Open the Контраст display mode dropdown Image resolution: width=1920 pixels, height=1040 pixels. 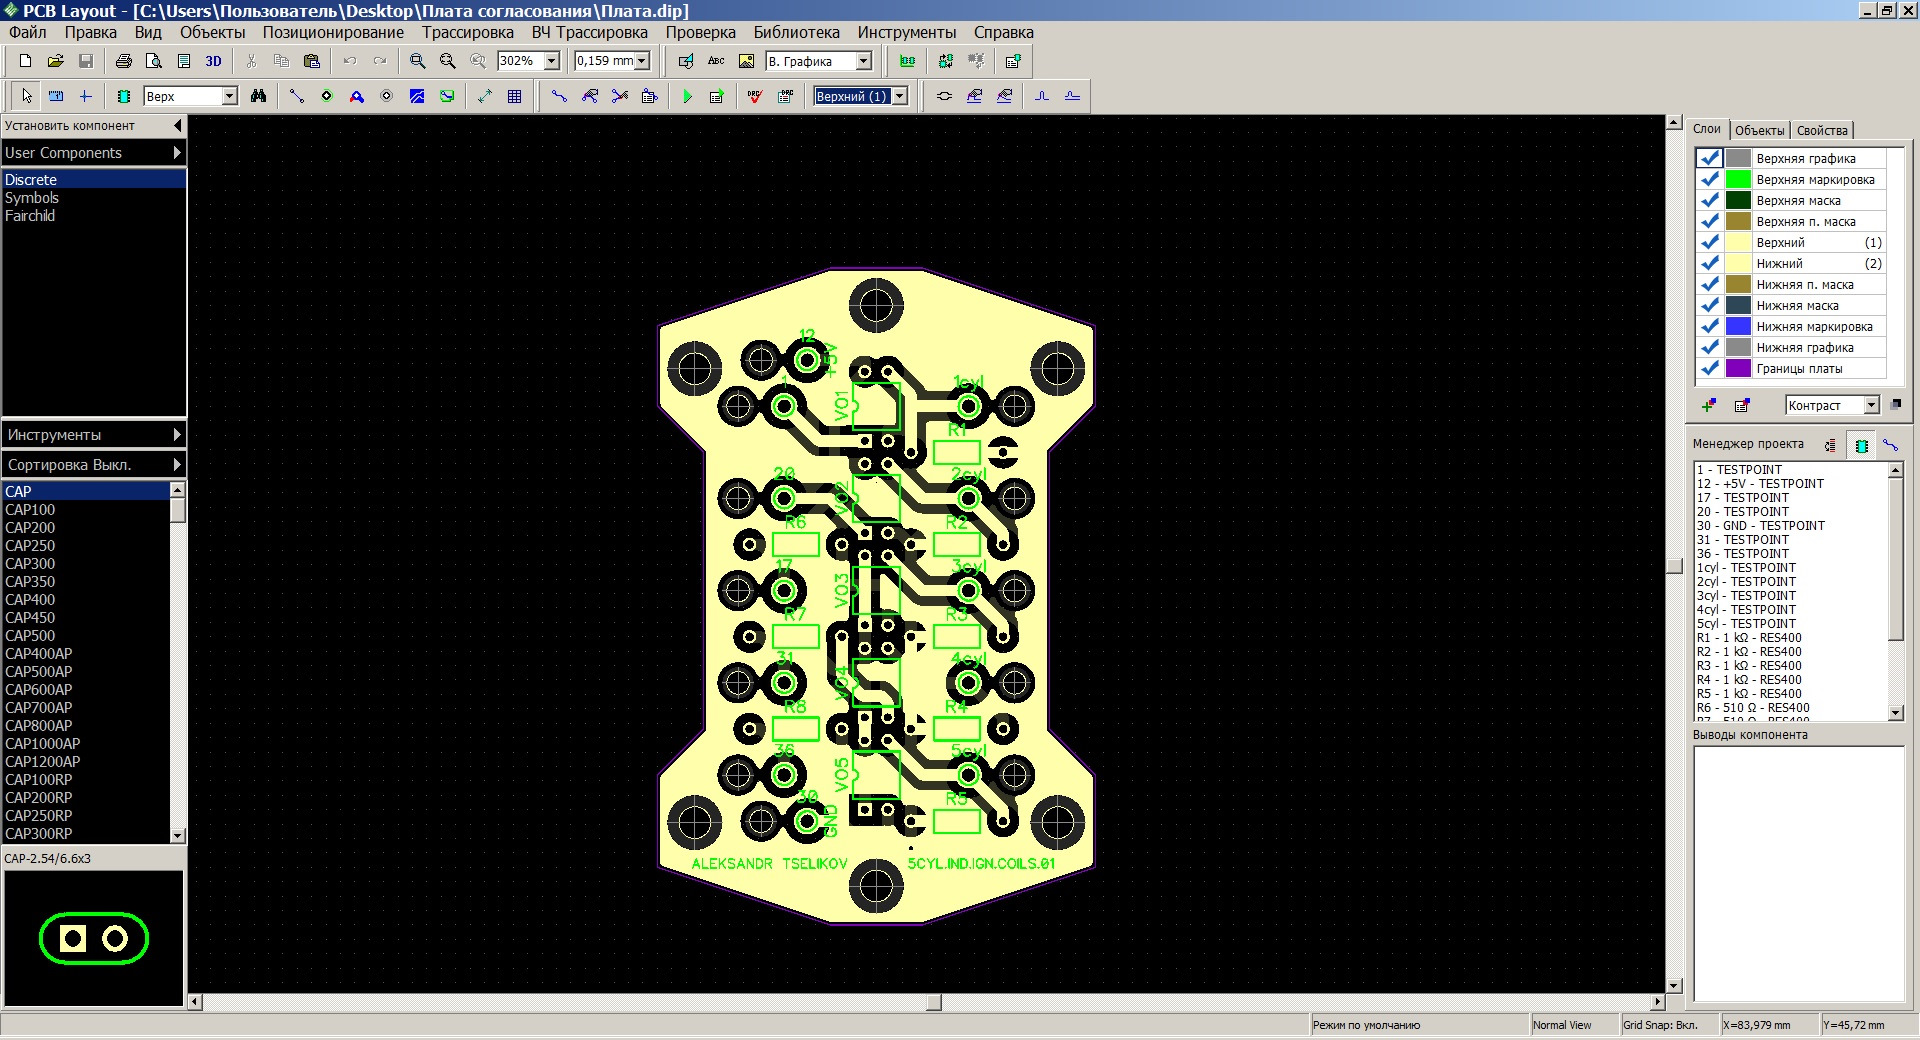pyautogui.click(x=1871, y=405)
